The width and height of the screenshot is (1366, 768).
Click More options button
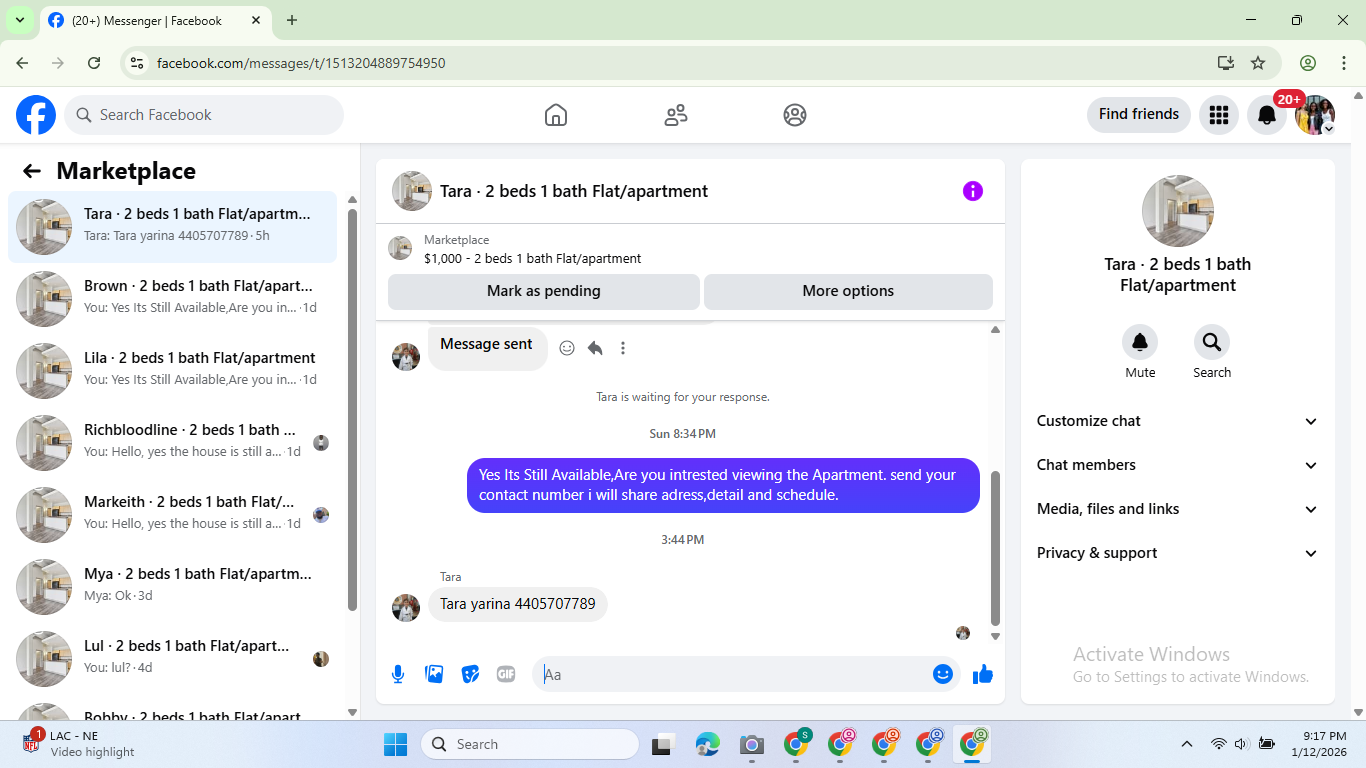pos(848,291)
